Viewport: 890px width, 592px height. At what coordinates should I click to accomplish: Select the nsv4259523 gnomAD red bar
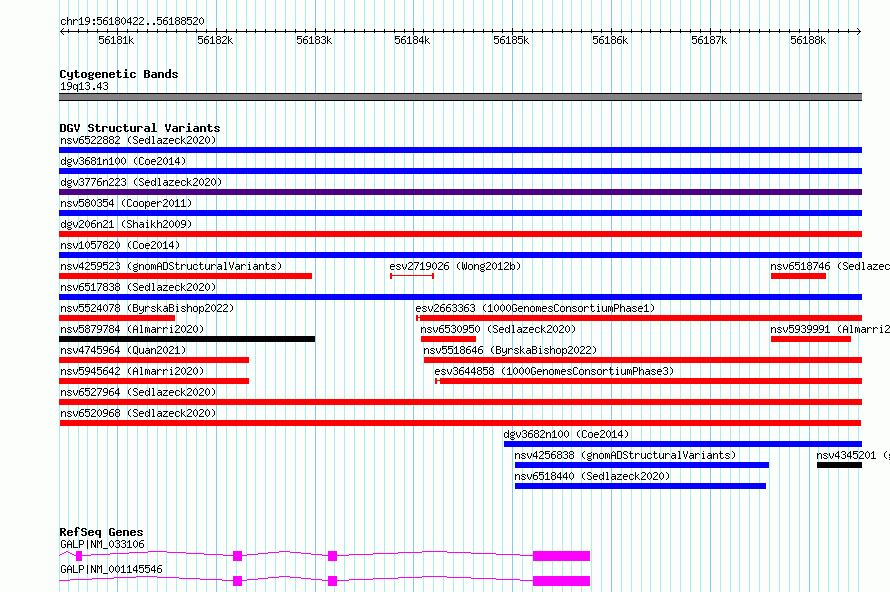point(186,276)
